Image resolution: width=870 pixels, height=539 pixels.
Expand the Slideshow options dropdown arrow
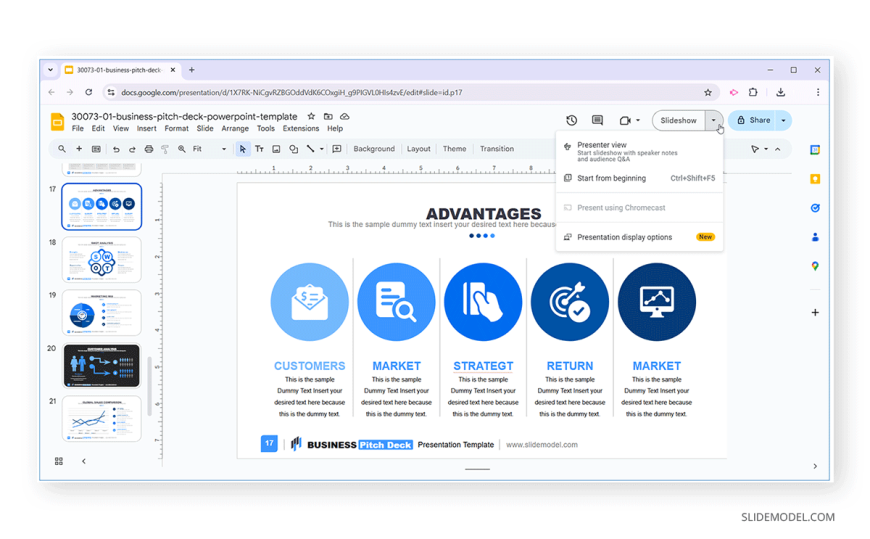tap(714, 120)
